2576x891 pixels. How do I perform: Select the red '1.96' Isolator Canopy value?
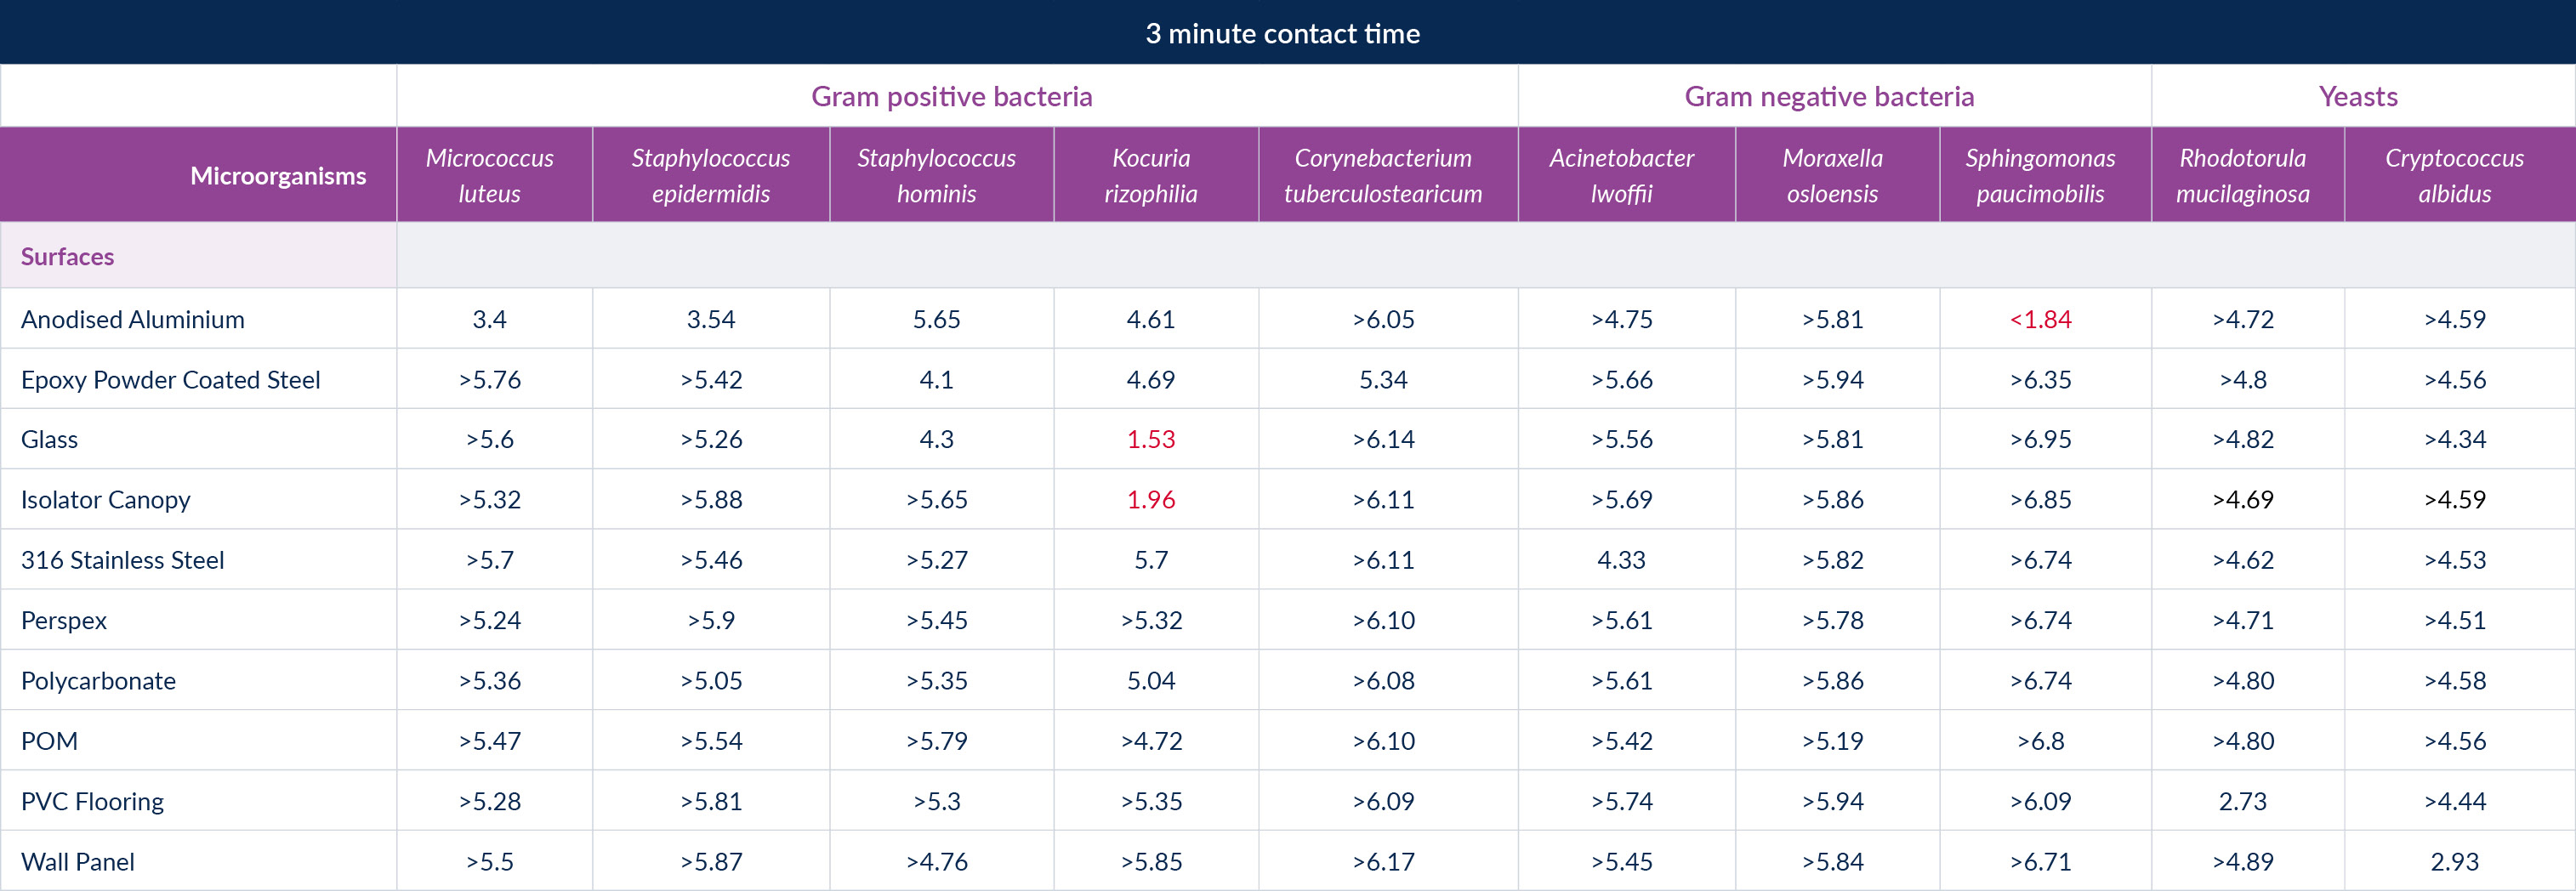(x=1151, y=500)
